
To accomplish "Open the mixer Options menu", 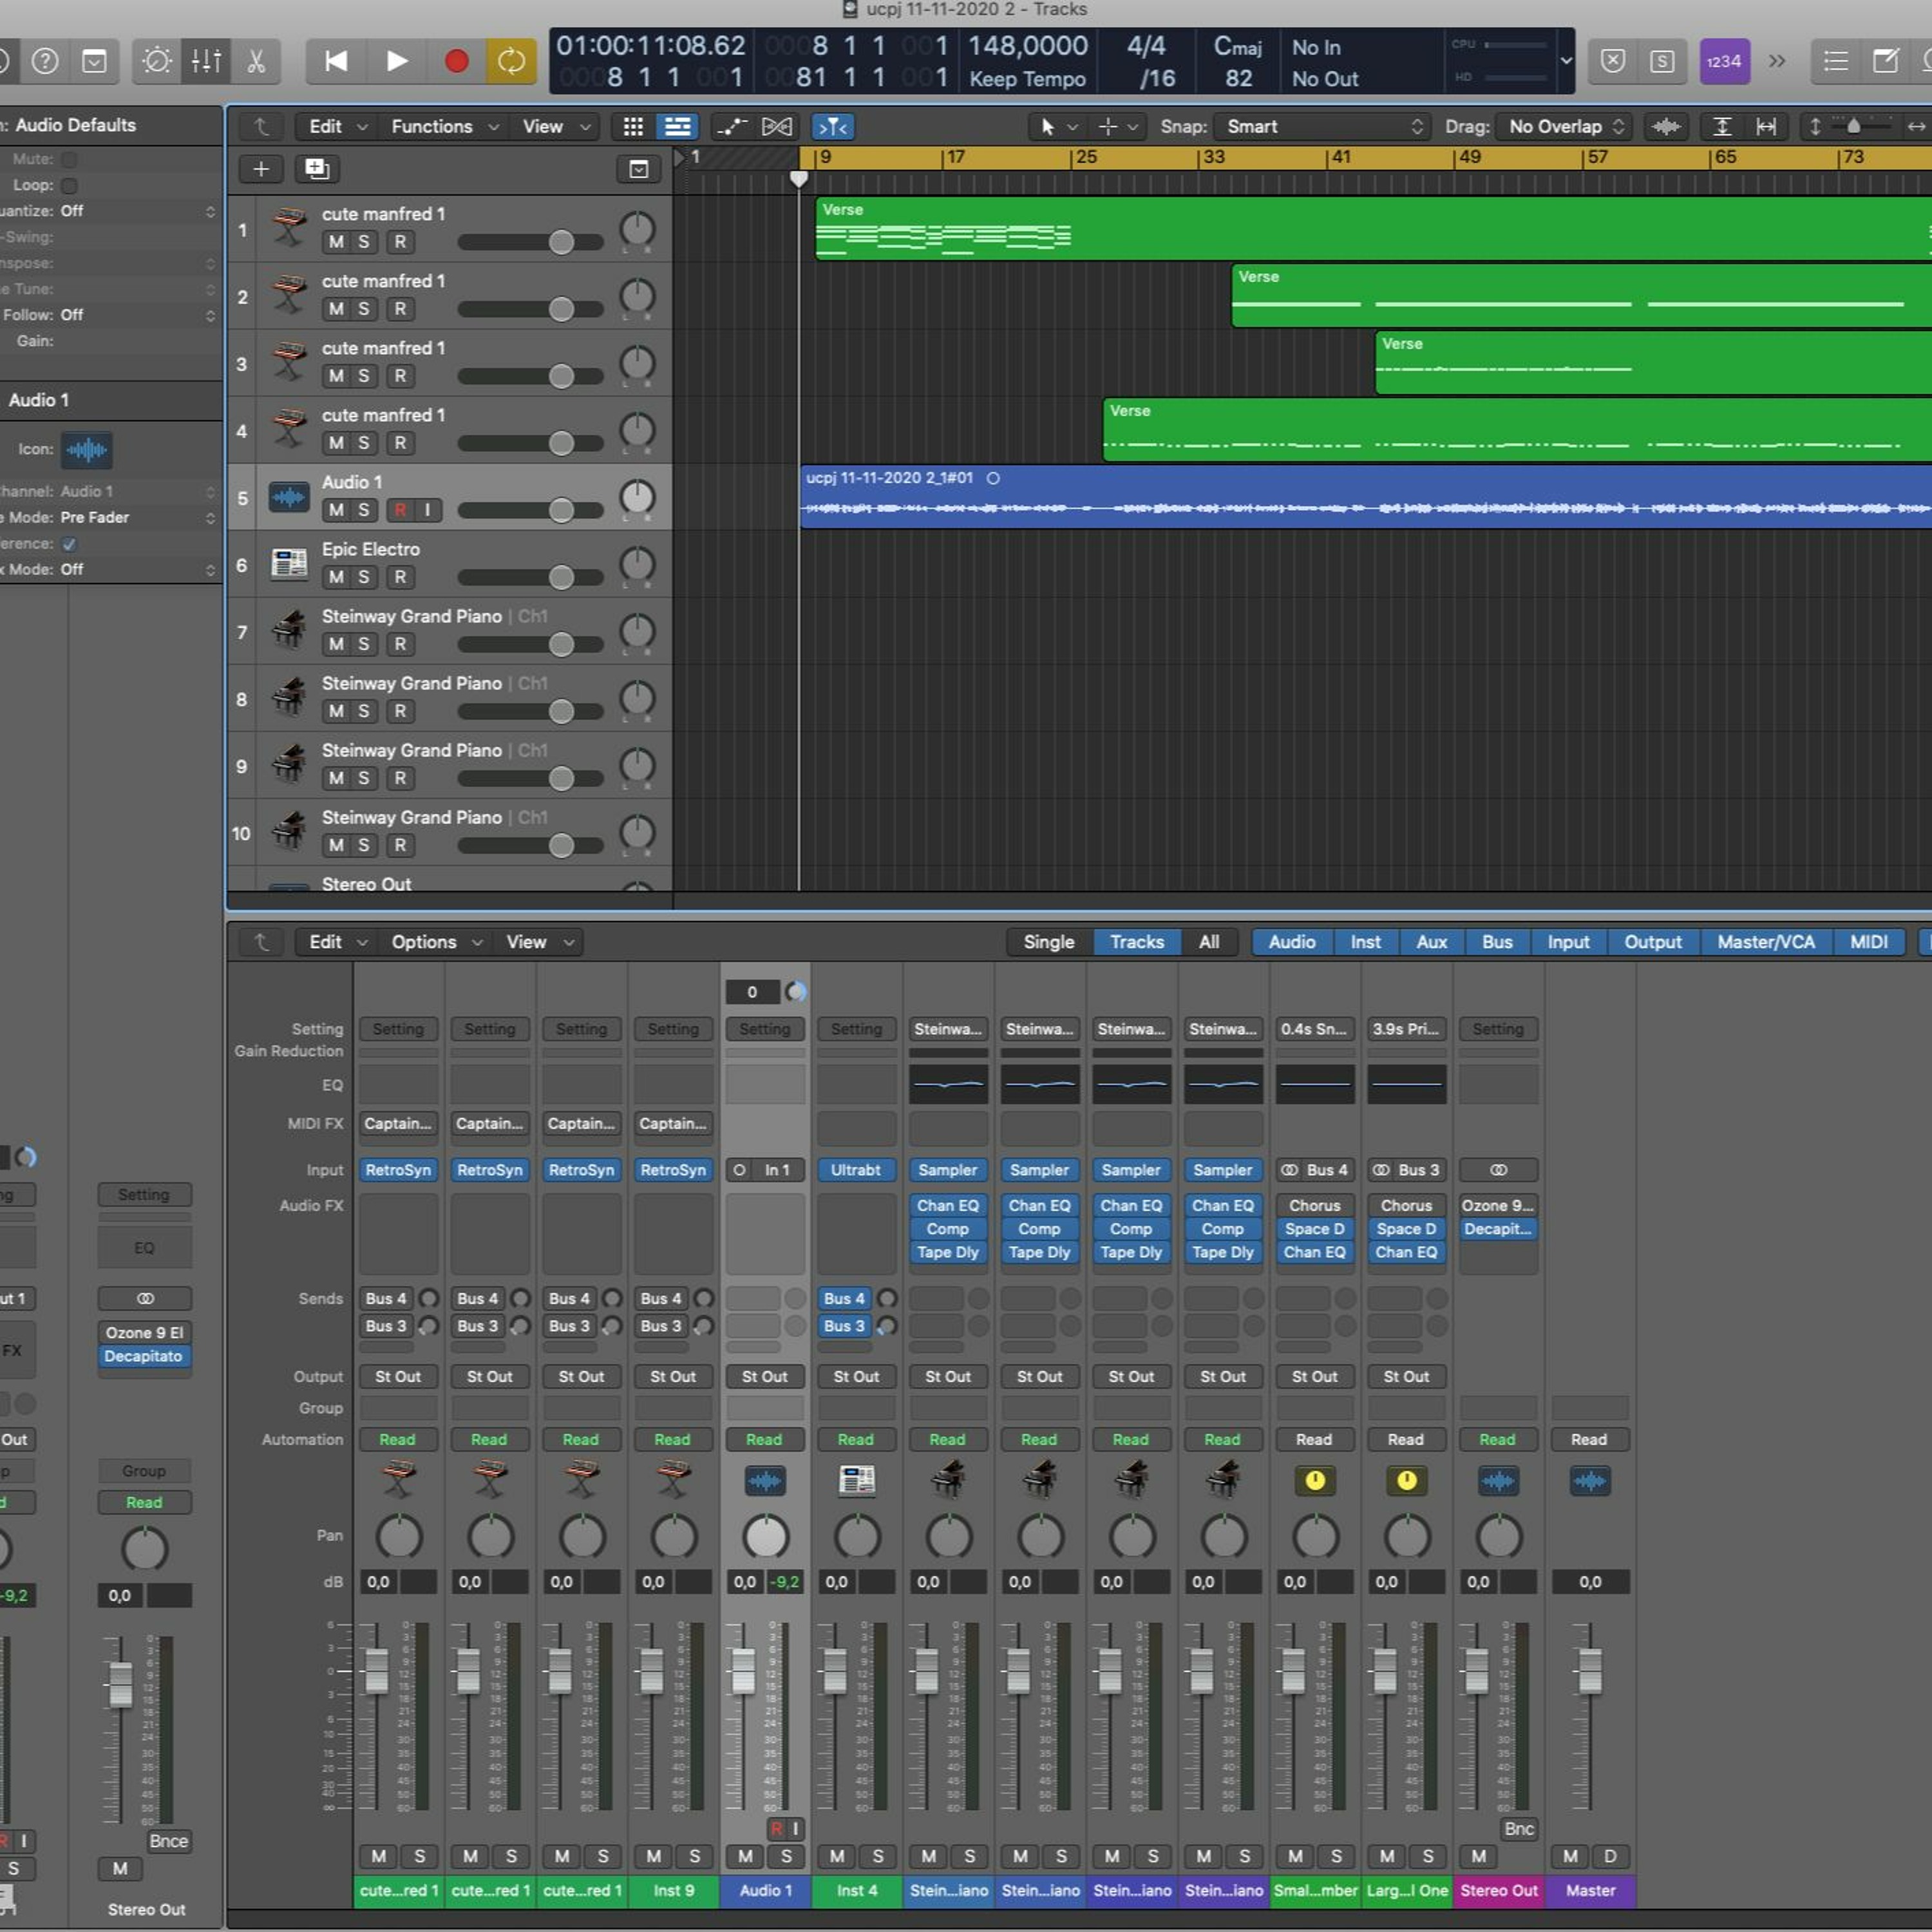I will point(436,942).
